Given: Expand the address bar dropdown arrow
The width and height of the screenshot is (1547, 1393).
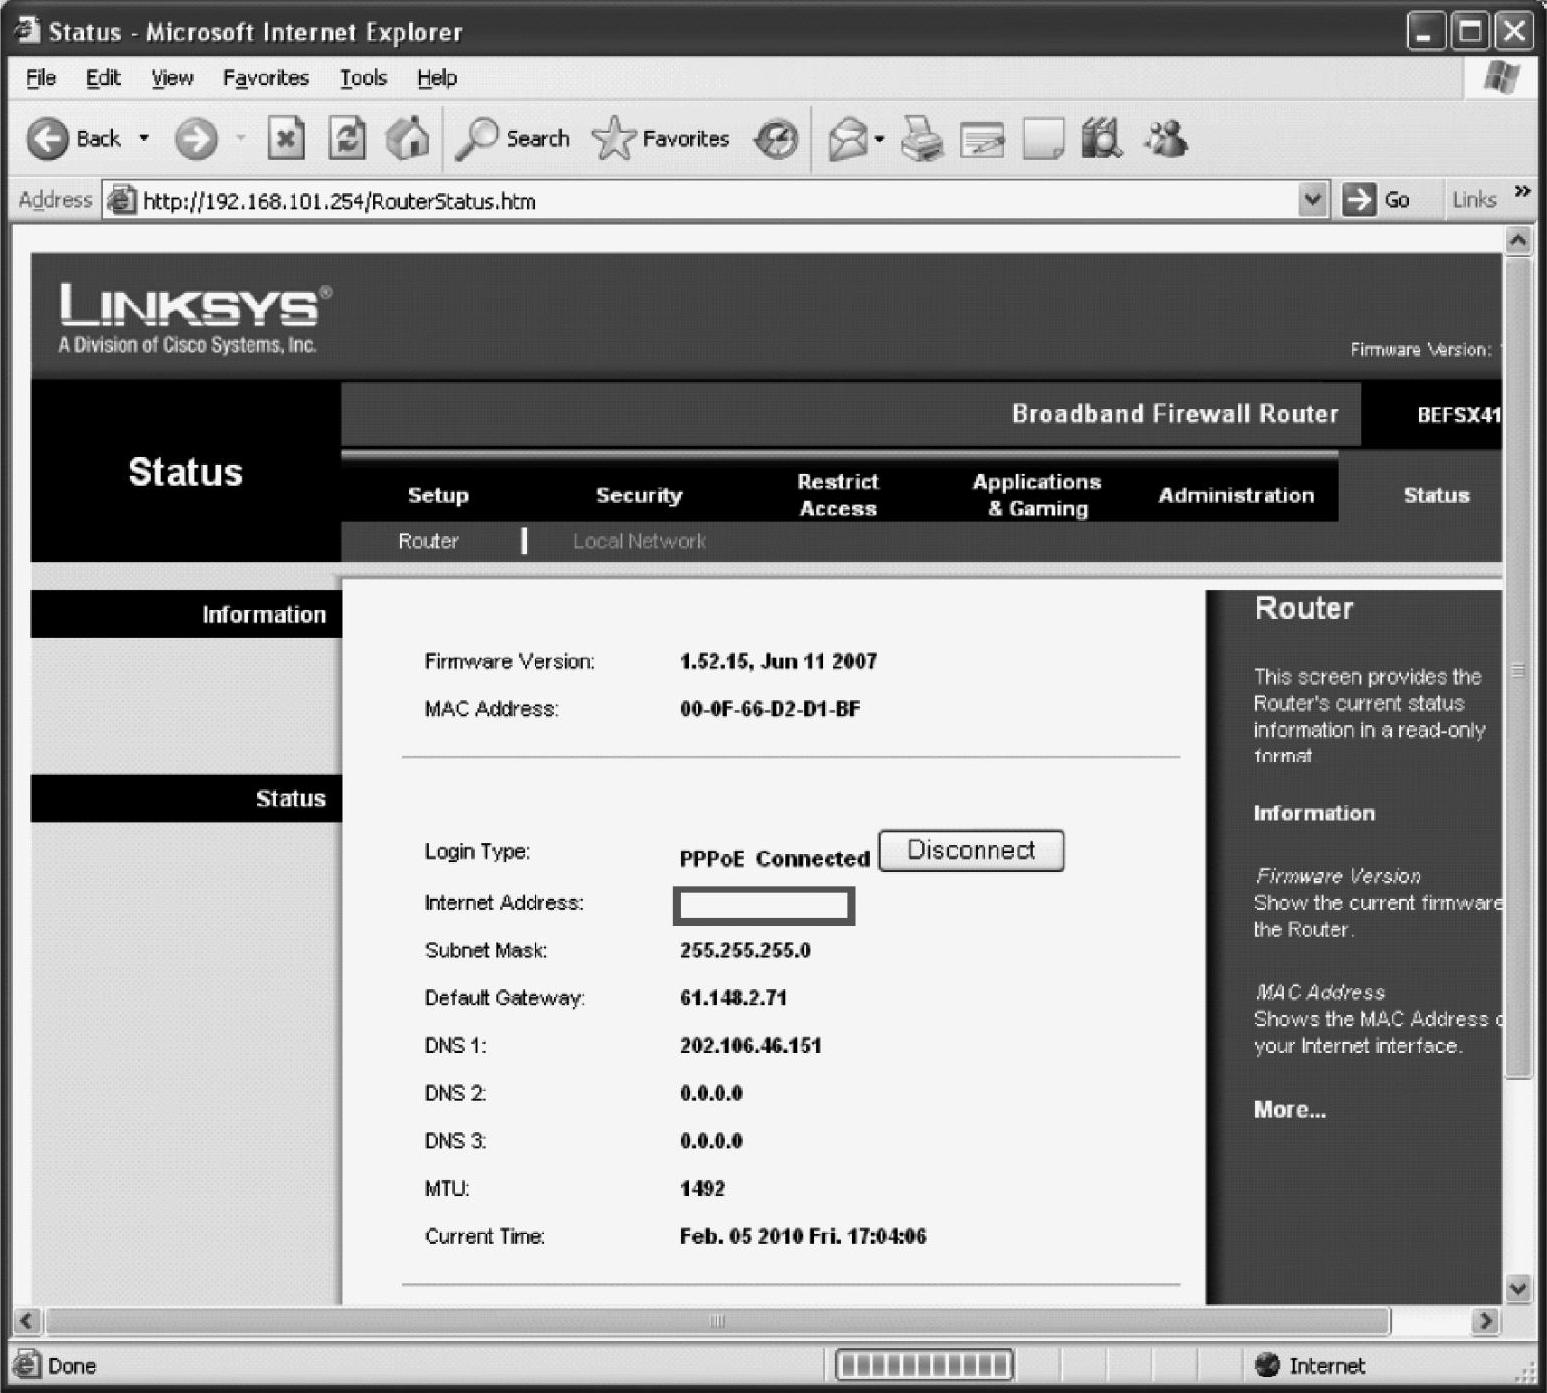Looking at the screenshot, I should 1313,200.
